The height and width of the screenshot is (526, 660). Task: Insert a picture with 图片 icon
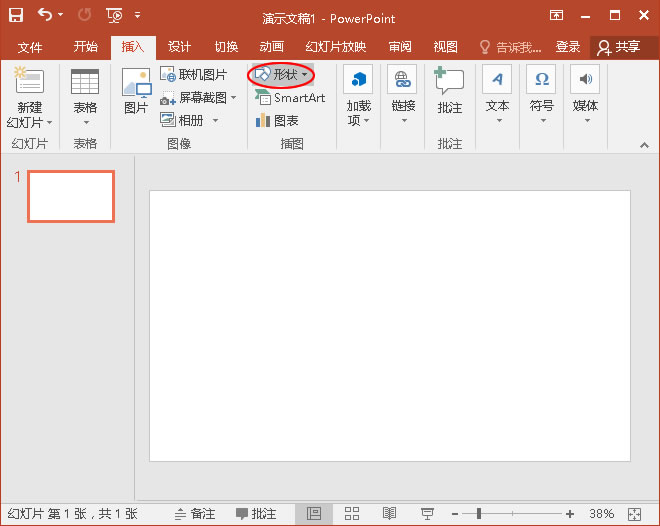pyautogui.click(x=136, y=92)
